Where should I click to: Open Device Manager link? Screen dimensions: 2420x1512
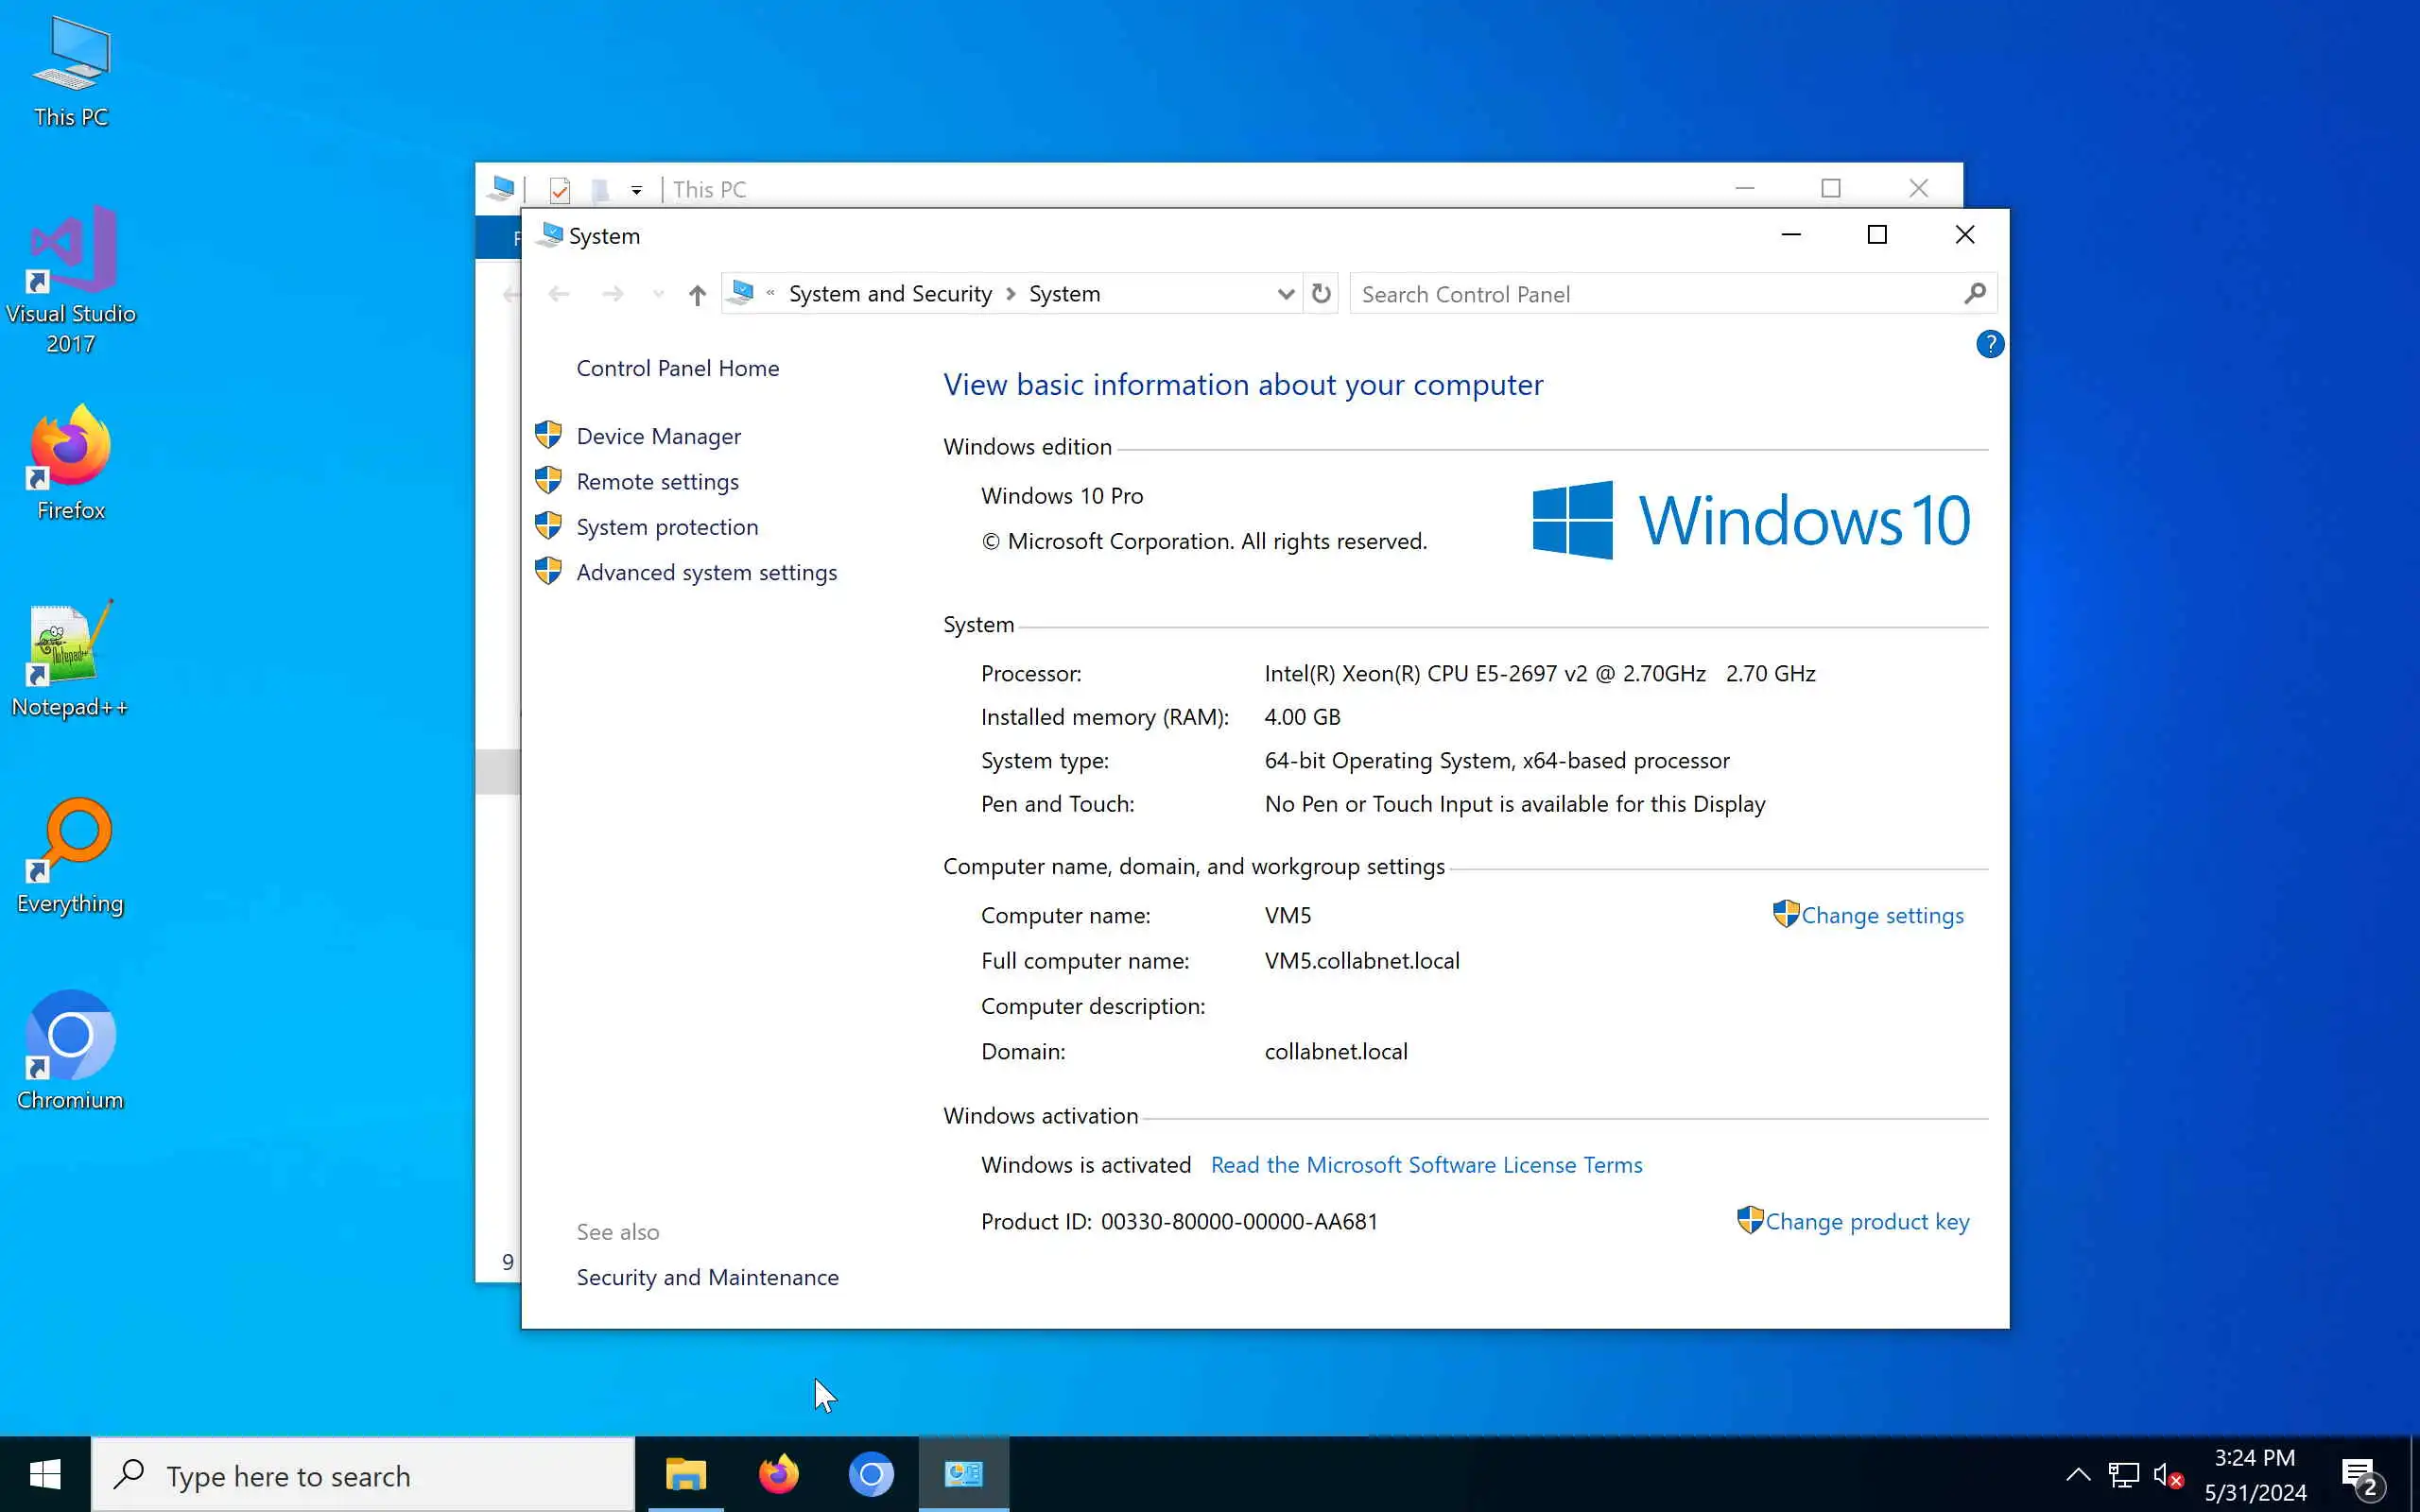click(658, 436)
